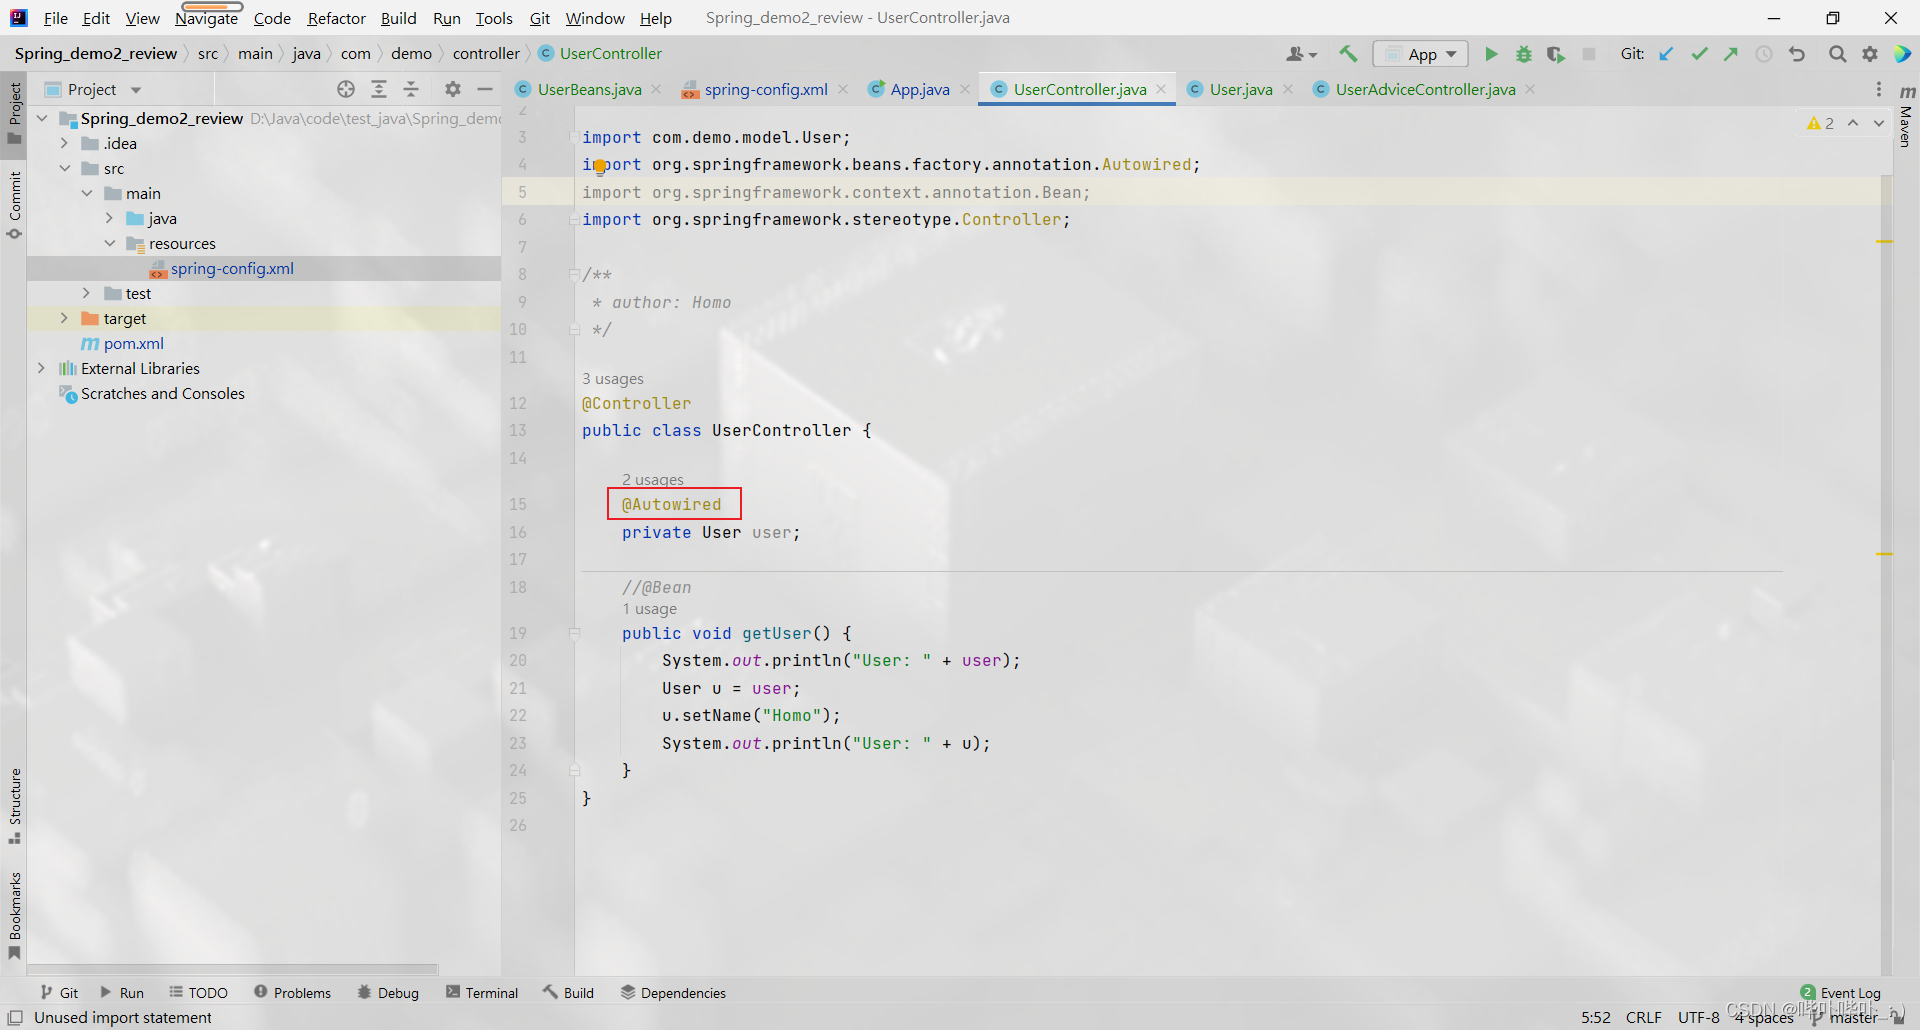Expand External Libraries node
The height and width of the screenshot is (1030, 1920).
[x=42, y=368]
